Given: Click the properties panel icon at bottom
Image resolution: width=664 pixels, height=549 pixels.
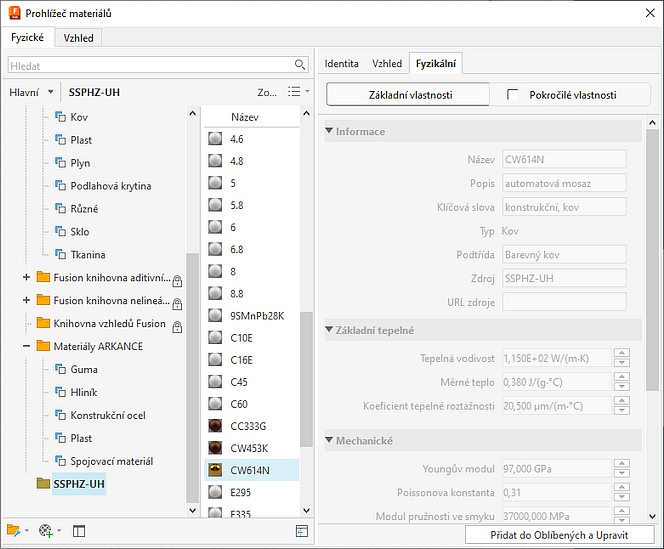Looking at the screenshot, I should (301, 530).
